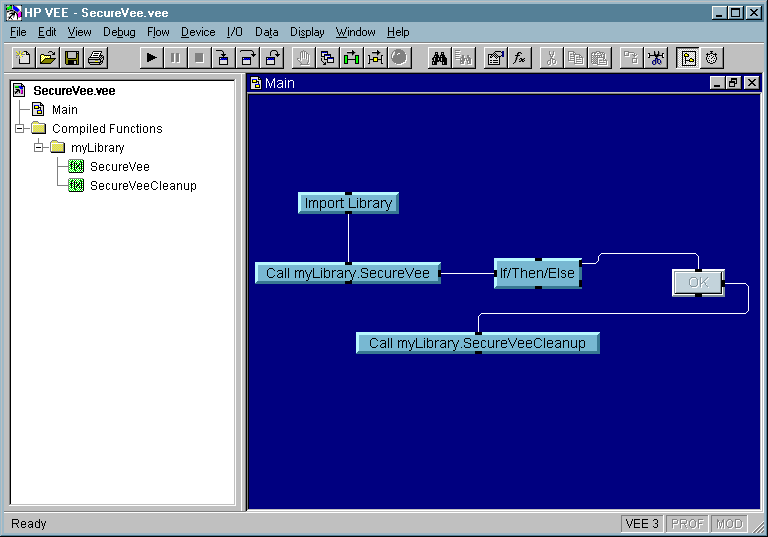Toggle the Program Explorer toolbar button

point(688,57)
